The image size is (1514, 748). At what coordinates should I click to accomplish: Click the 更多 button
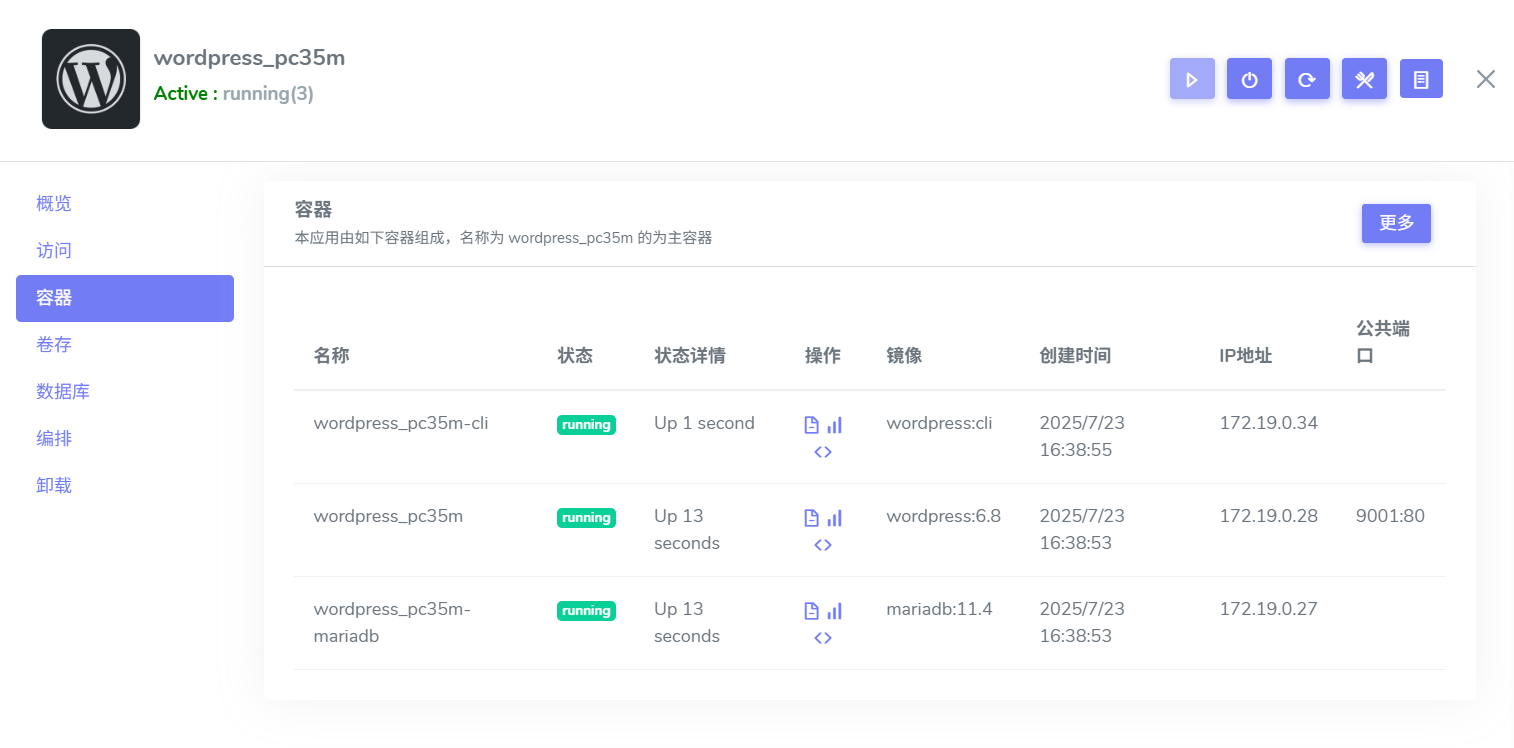(1396, 223)
